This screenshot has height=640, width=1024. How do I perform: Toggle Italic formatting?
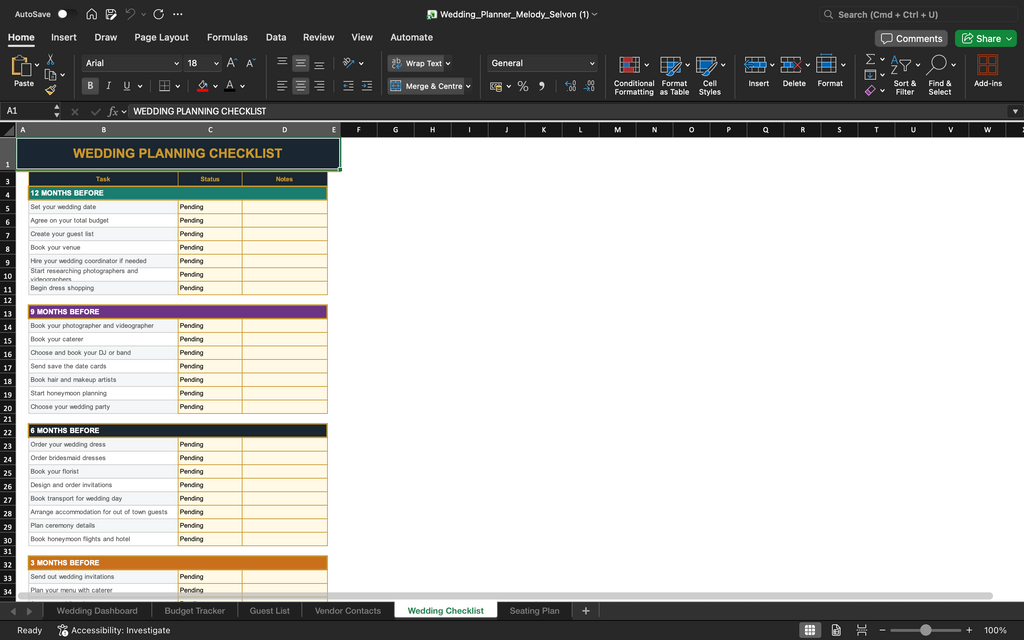[x=108, y=86]
